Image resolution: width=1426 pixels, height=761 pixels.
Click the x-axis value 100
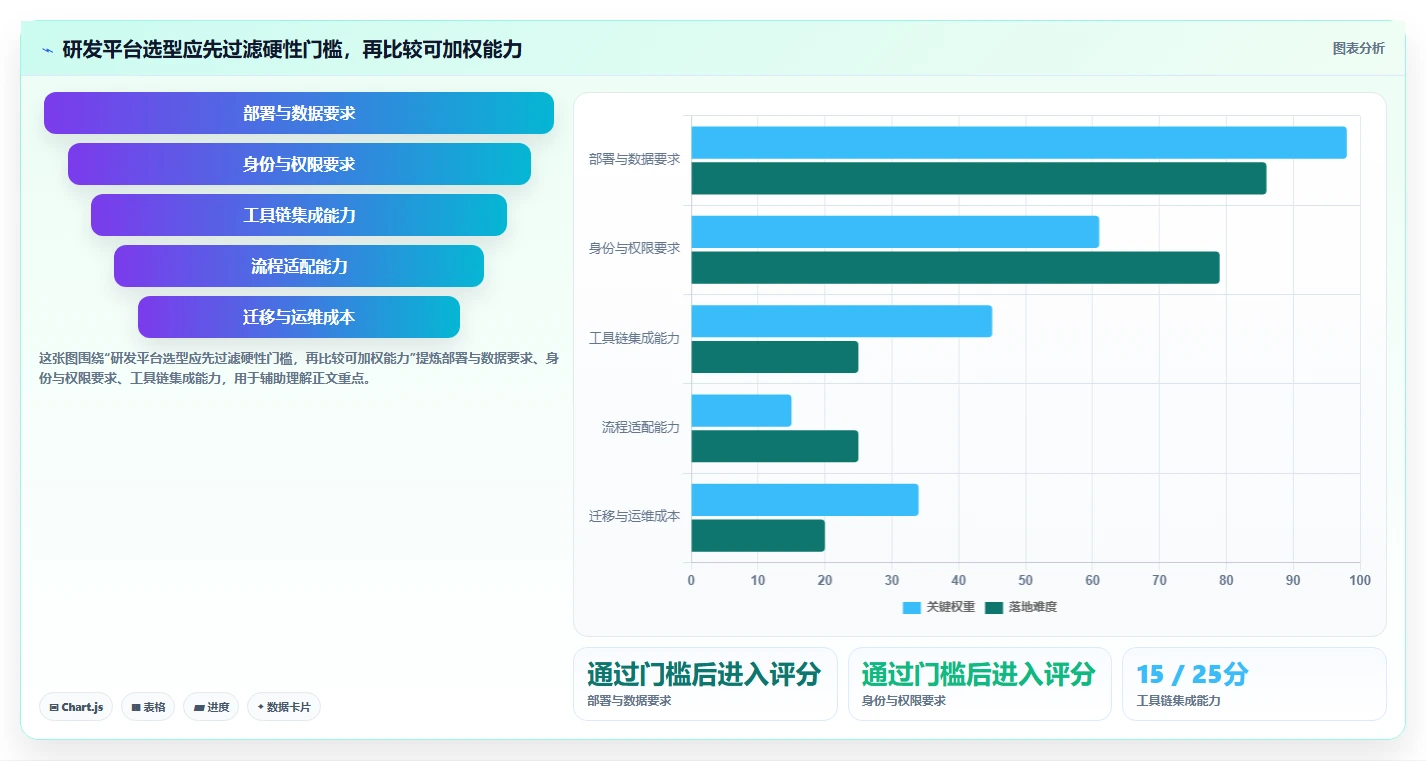click(1360, 580)
